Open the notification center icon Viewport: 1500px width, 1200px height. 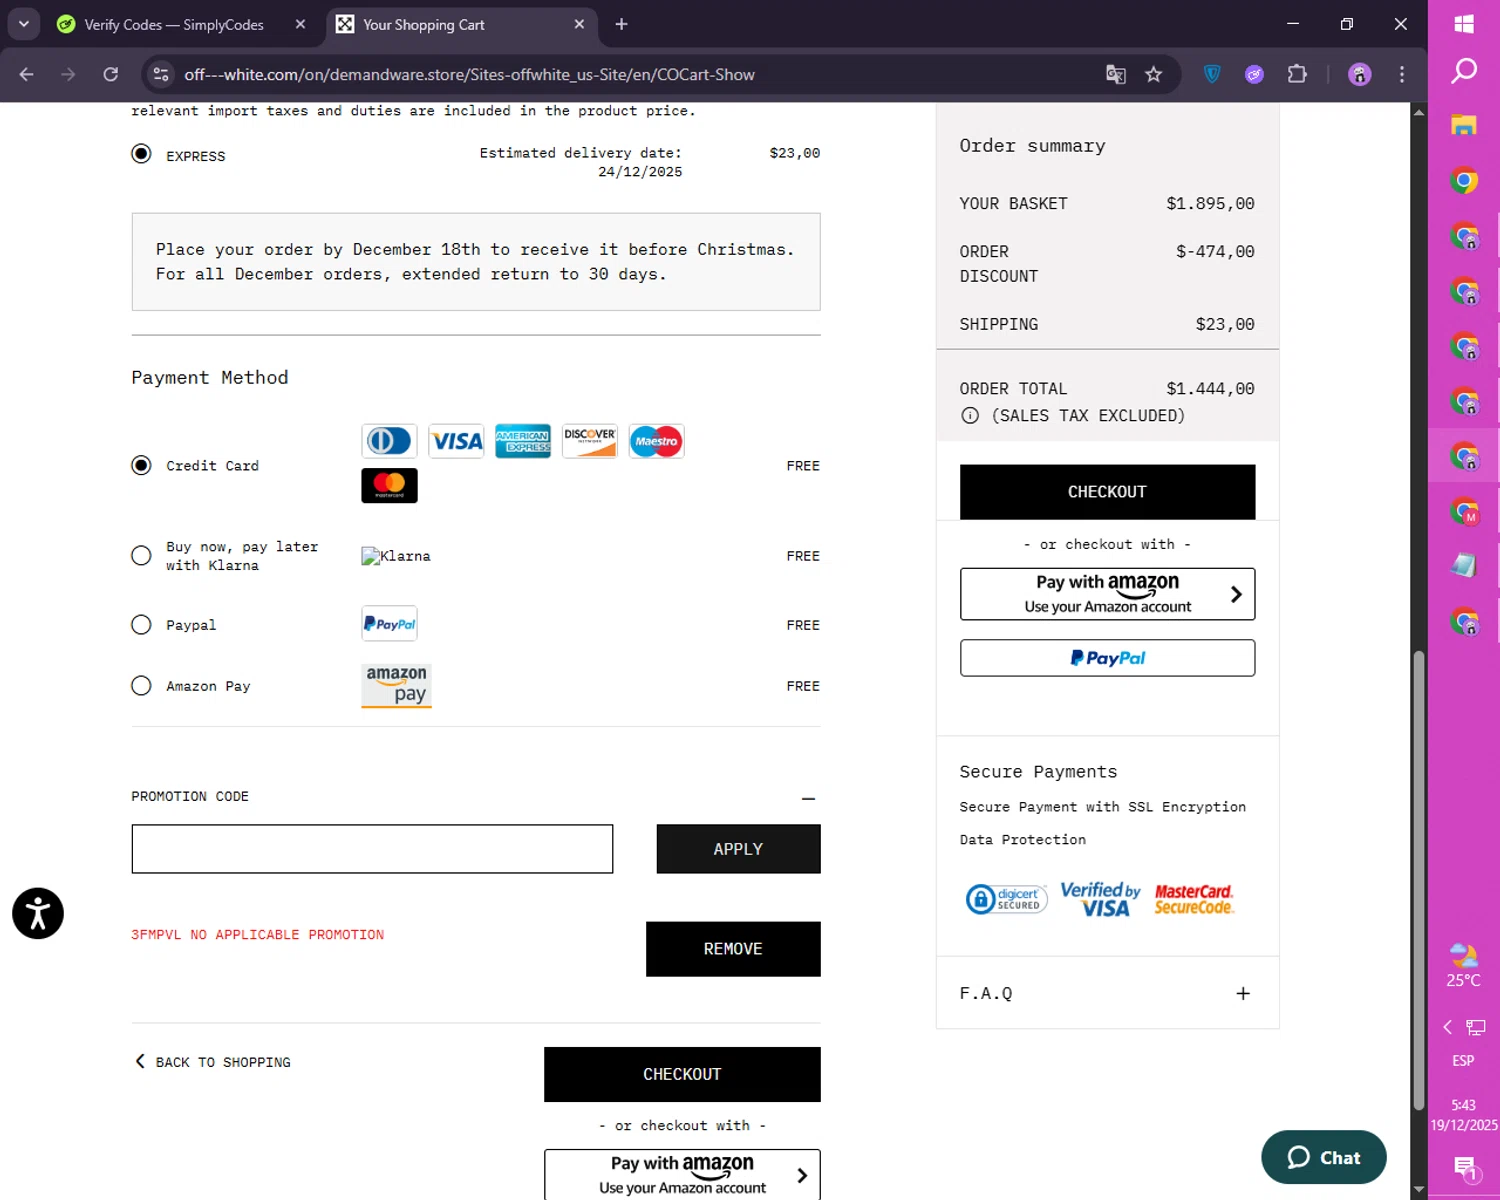(x=1465, y=1167)
